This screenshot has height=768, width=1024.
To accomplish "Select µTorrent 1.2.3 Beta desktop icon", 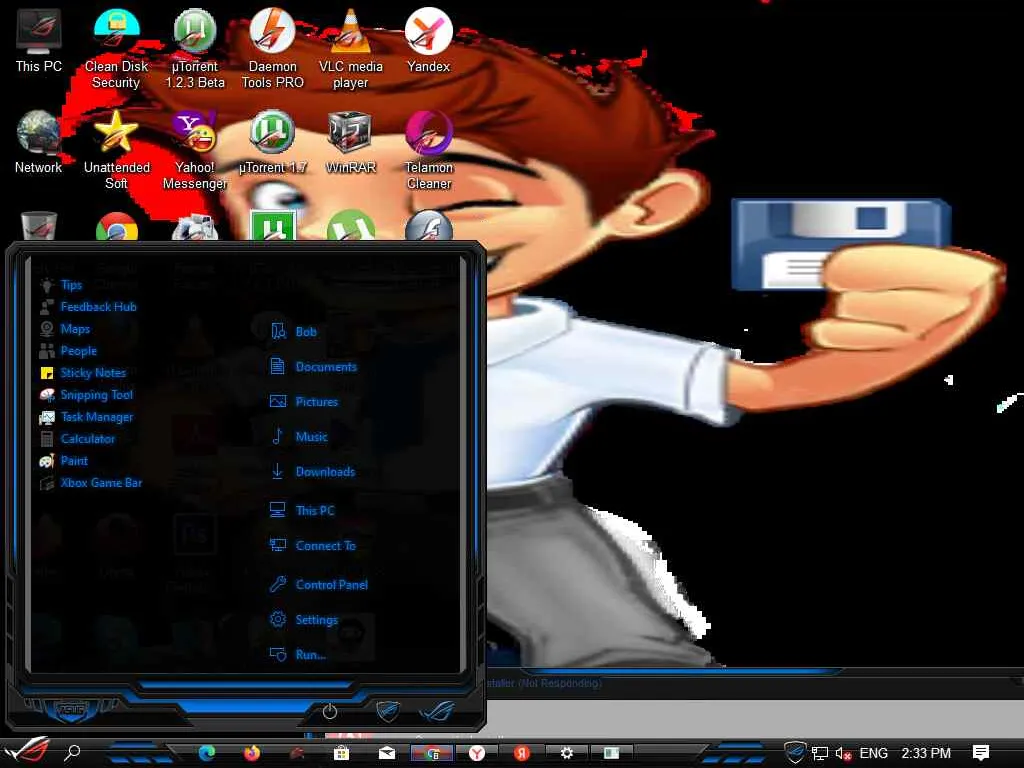I will click(x=195, y=48).
